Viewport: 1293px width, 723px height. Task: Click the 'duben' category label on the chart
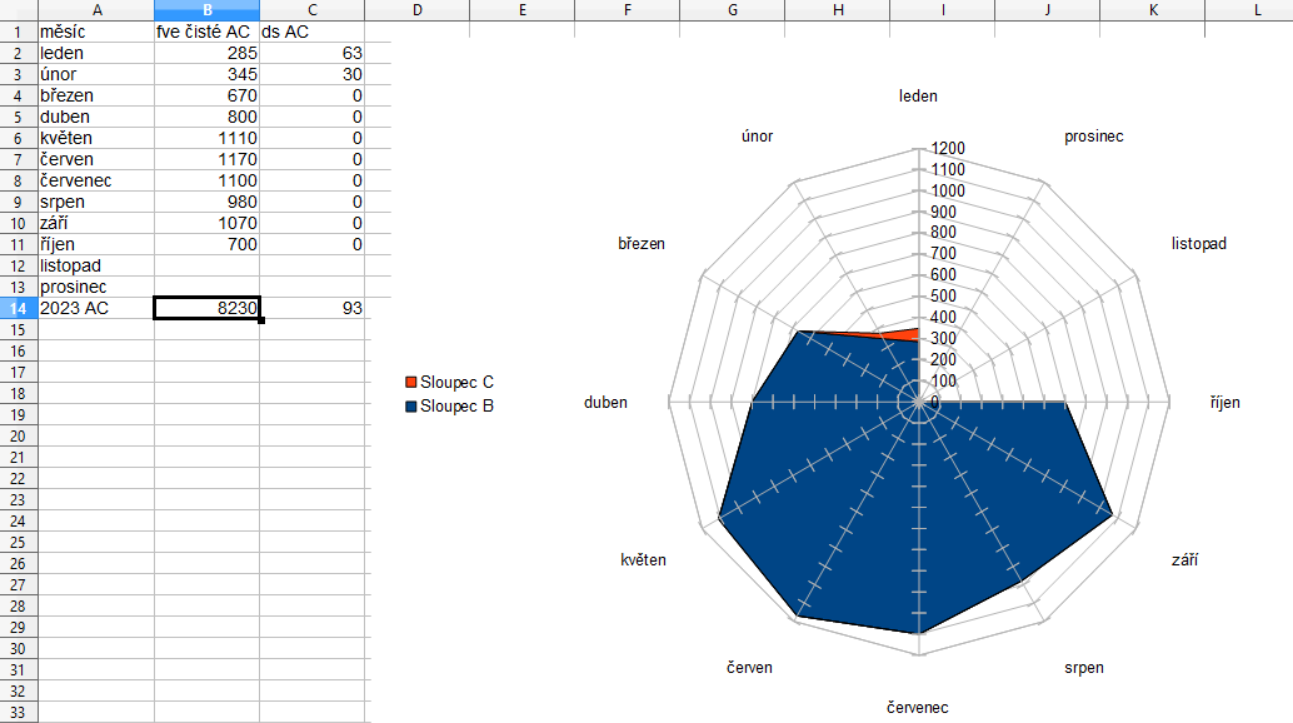point(606,402)
